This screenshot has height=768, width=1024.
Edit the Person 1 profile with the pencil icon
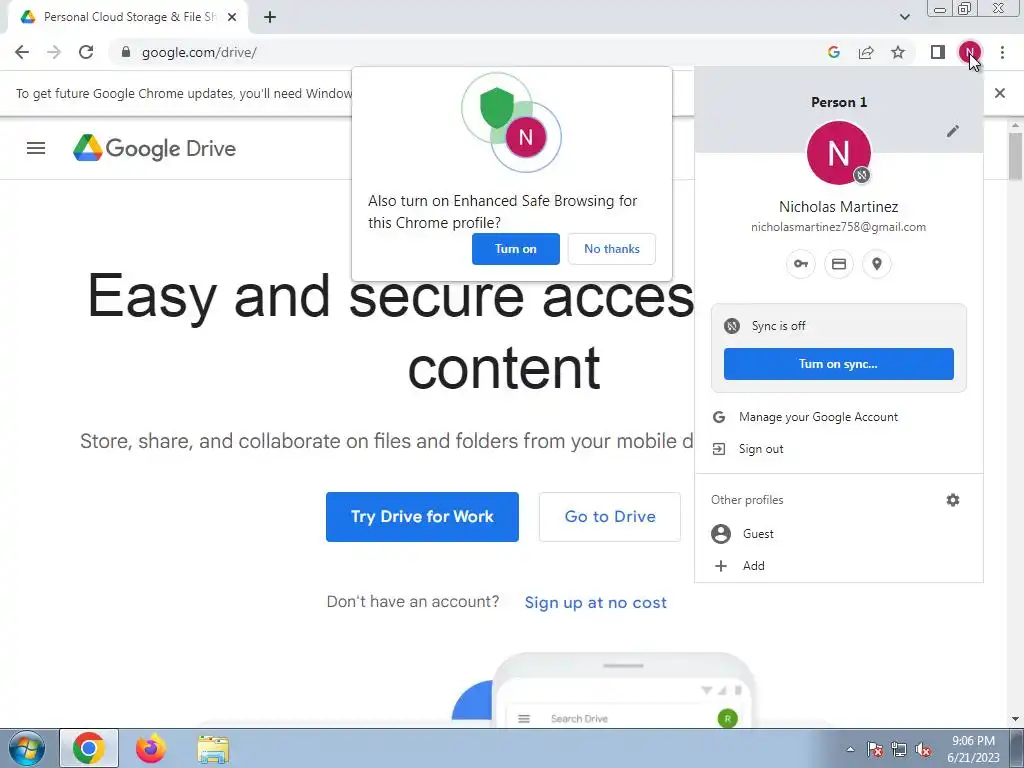pyautogui.click(x=953, y=131)
